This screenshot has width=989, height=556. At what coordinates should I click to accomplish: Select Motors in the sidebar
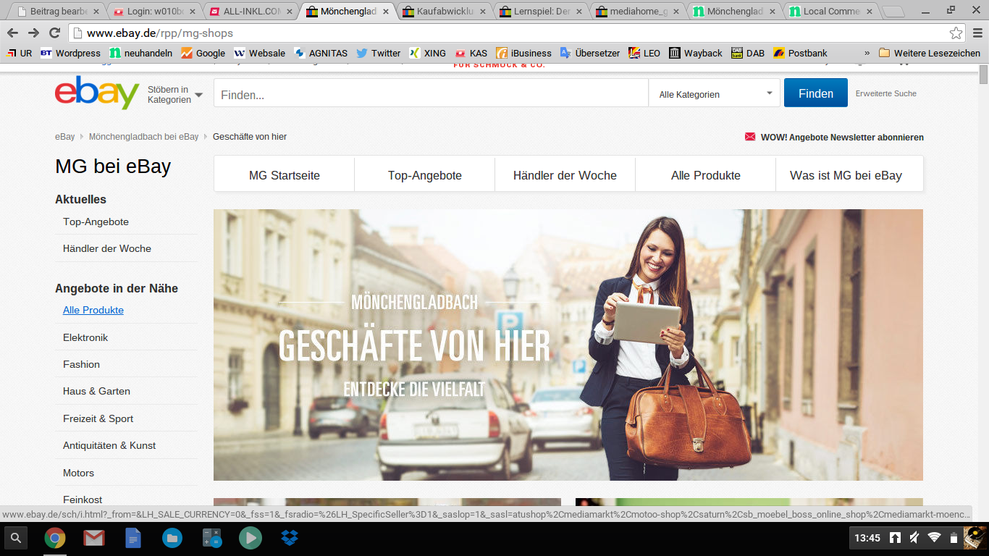point(78,473)
